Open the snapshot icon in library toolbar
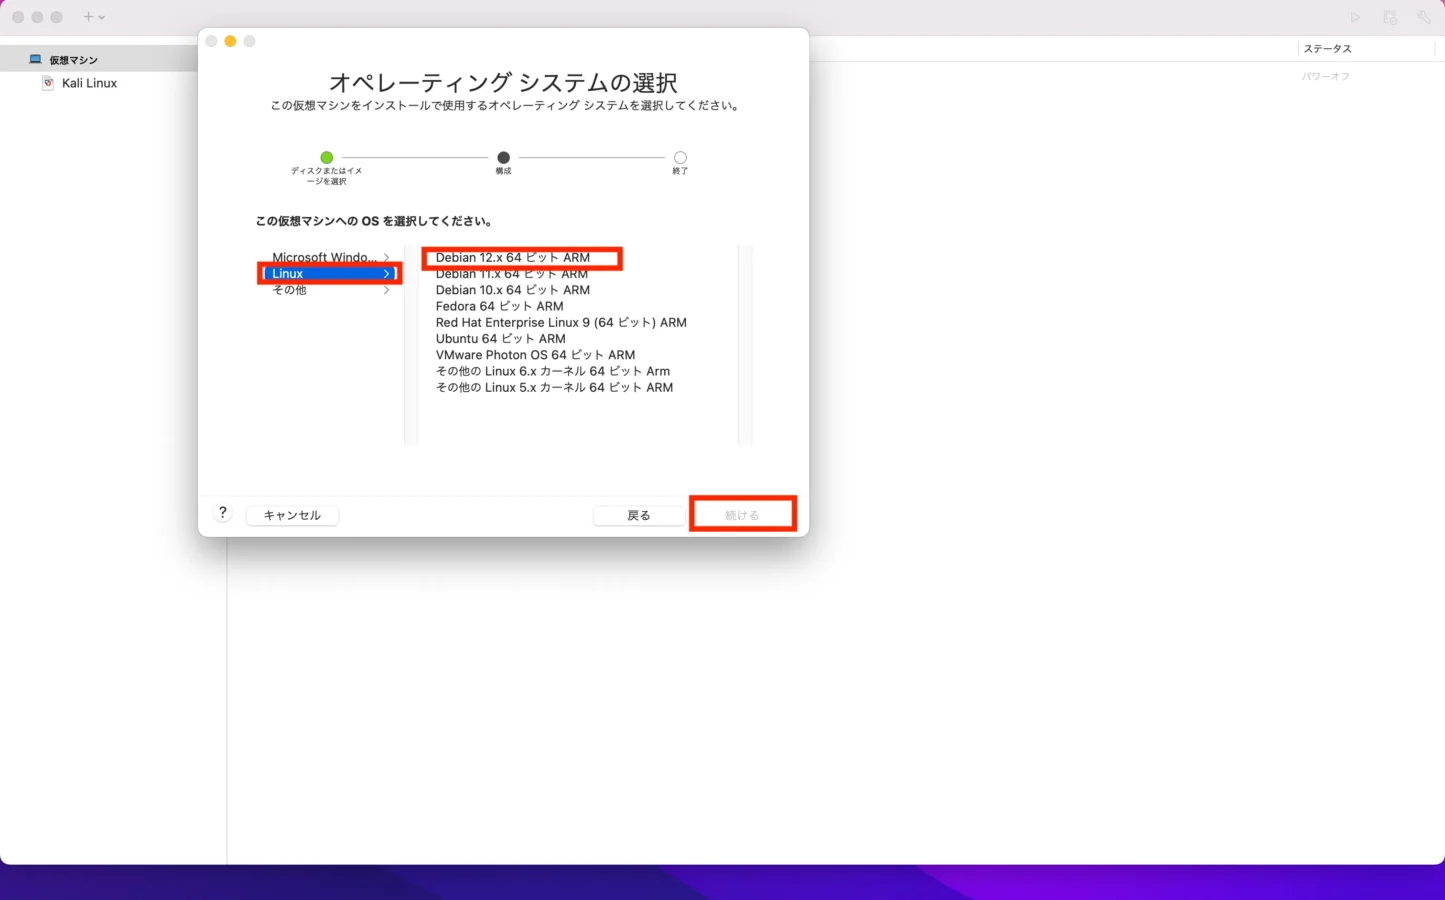The width and height of the screenshot is (1445, 900). point(1390,17)
